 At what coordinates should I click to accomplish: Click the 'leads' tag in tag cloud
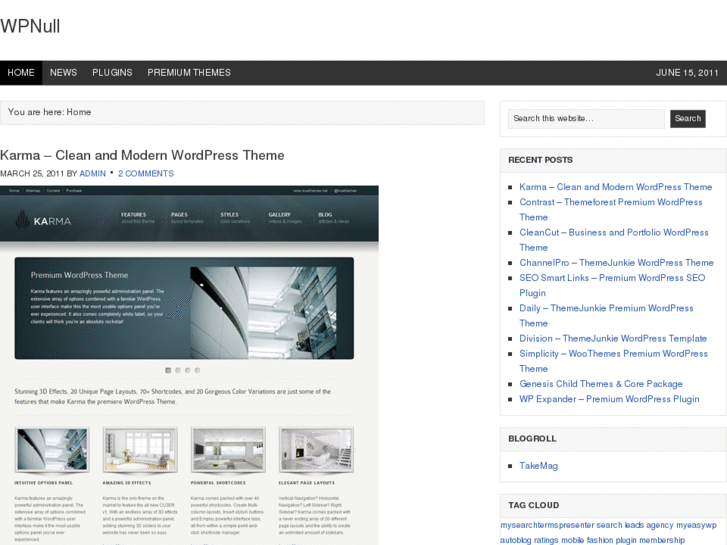[x=634, y=525]
